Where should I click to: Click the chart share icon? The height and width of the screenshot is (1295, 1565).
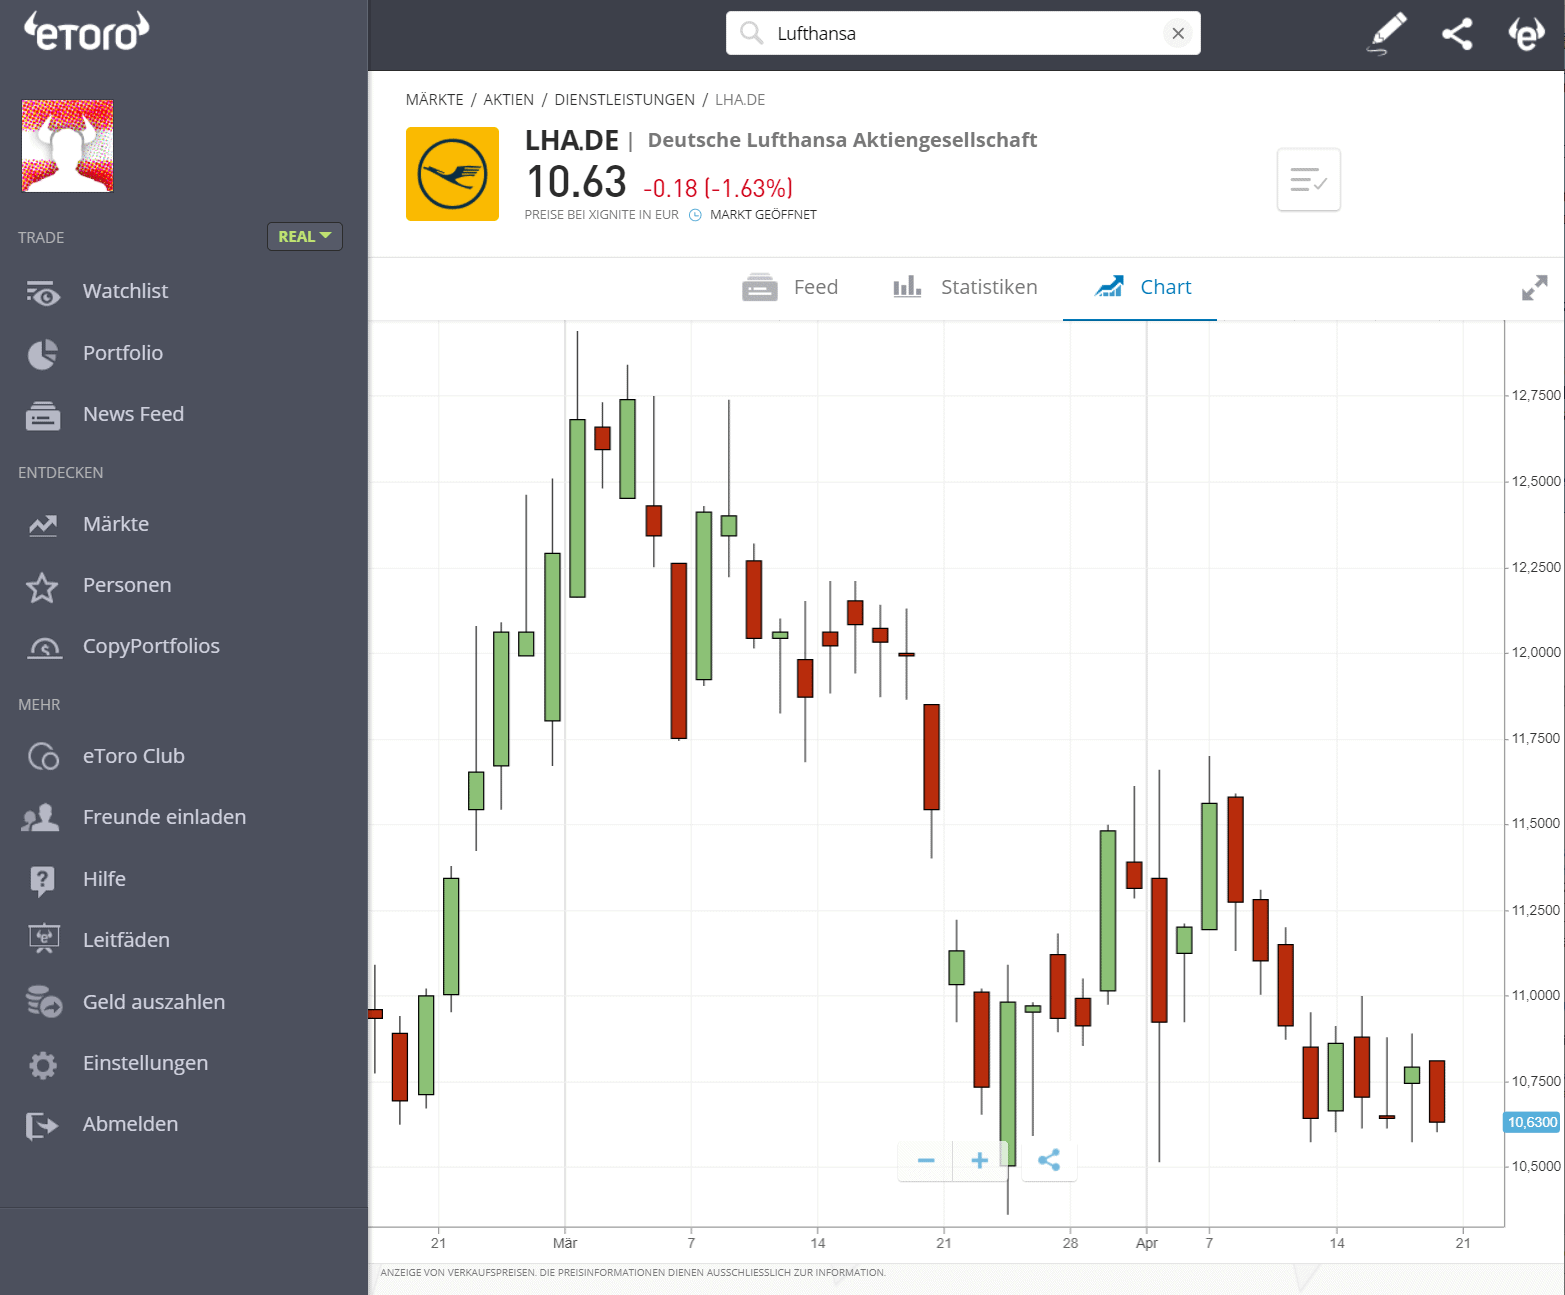[x=1049, y=1160]
